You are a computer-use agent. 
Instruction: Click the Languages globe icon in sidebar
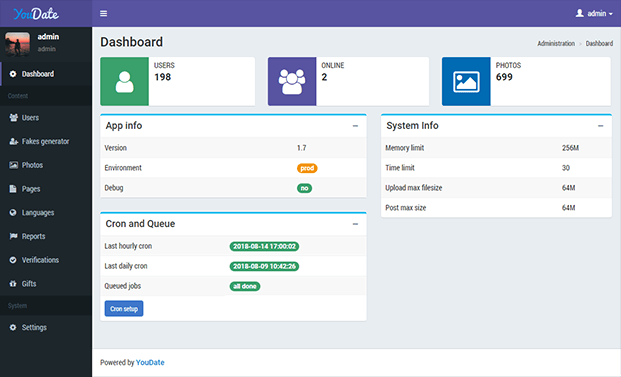[x=13, y=213]
